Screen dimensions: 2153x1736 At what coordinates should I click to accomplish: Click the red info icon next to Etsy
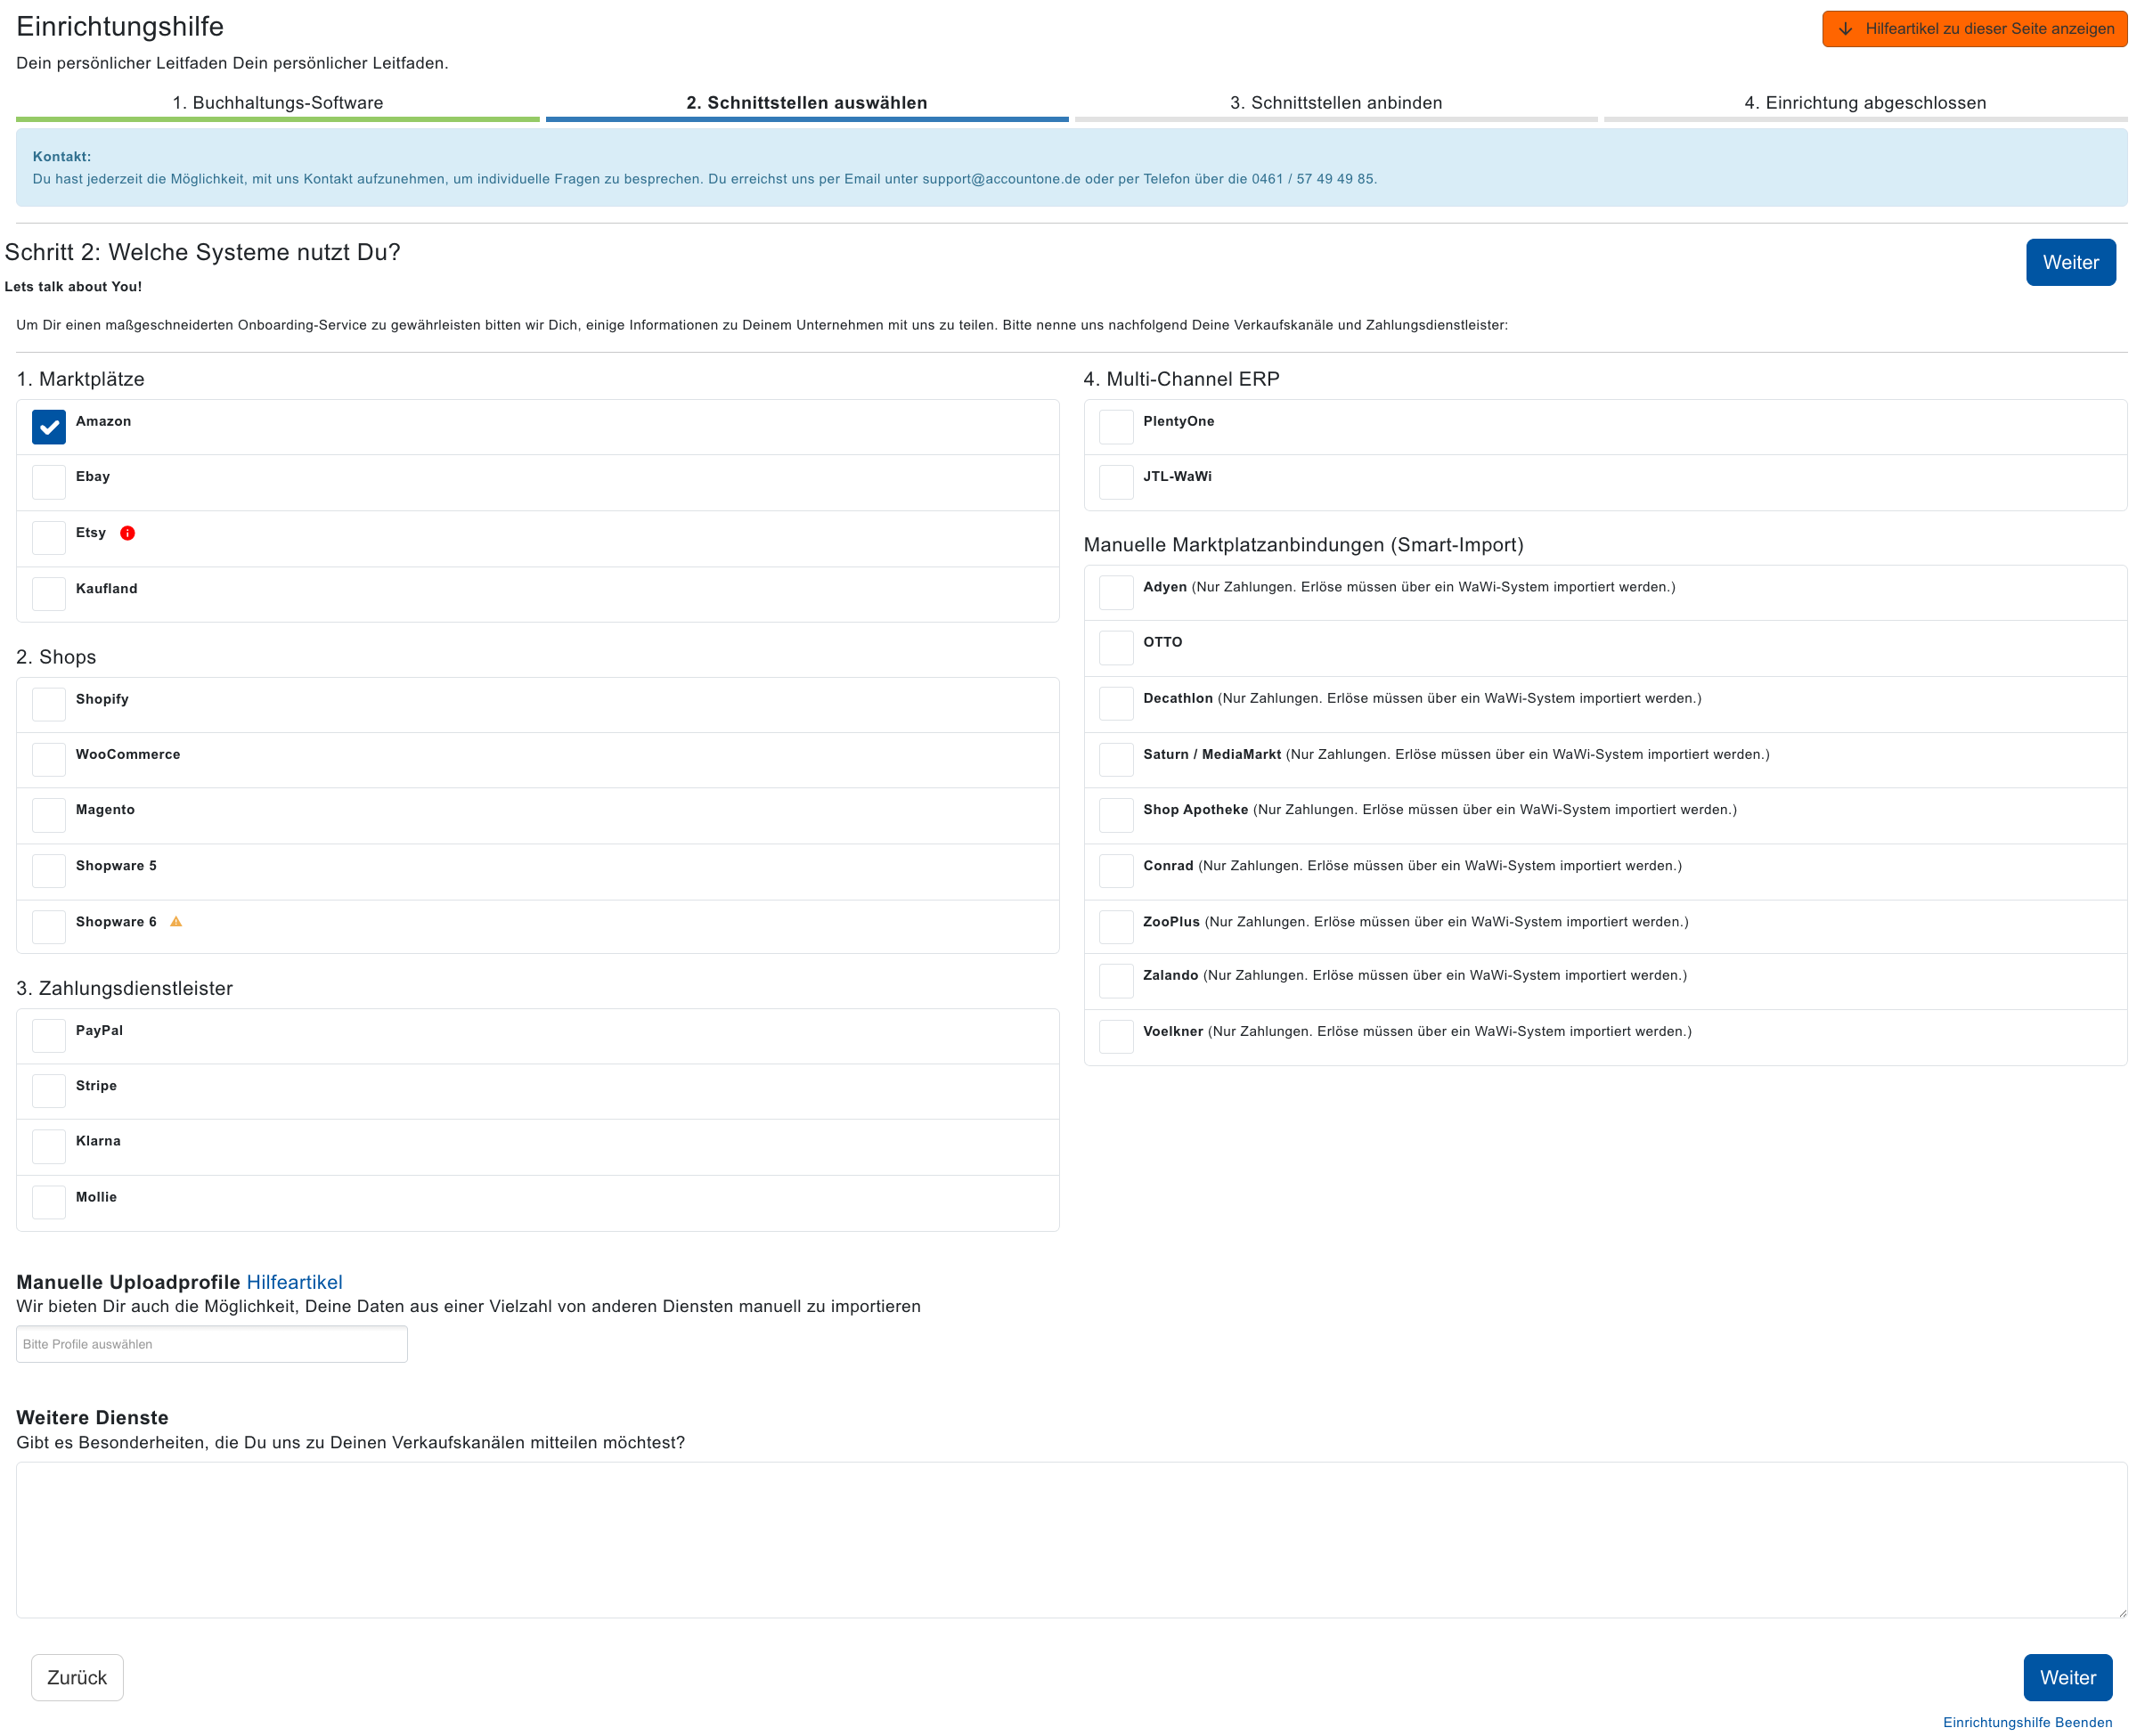[127, 533]
